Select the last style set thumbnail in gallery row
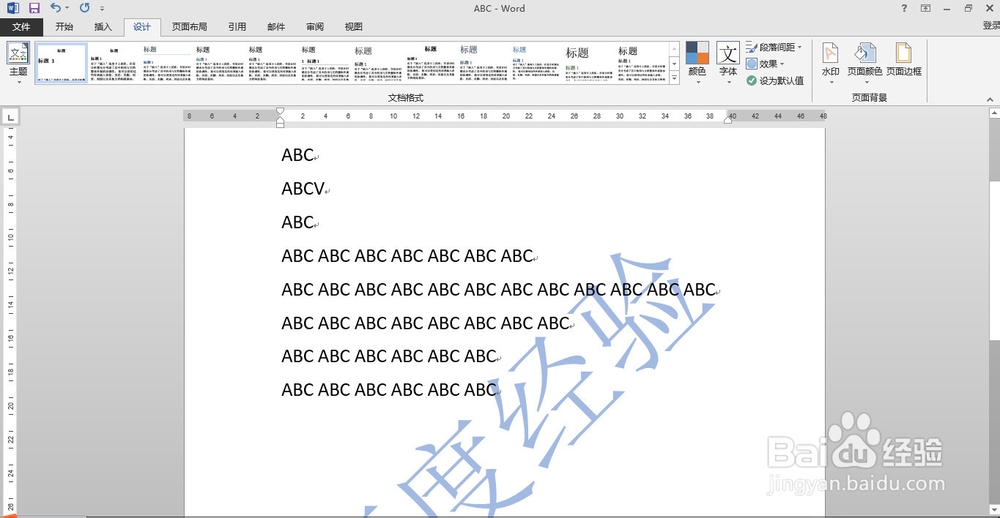The width and height of the screenshot is (1000, 518). click(x=640, y=63)
